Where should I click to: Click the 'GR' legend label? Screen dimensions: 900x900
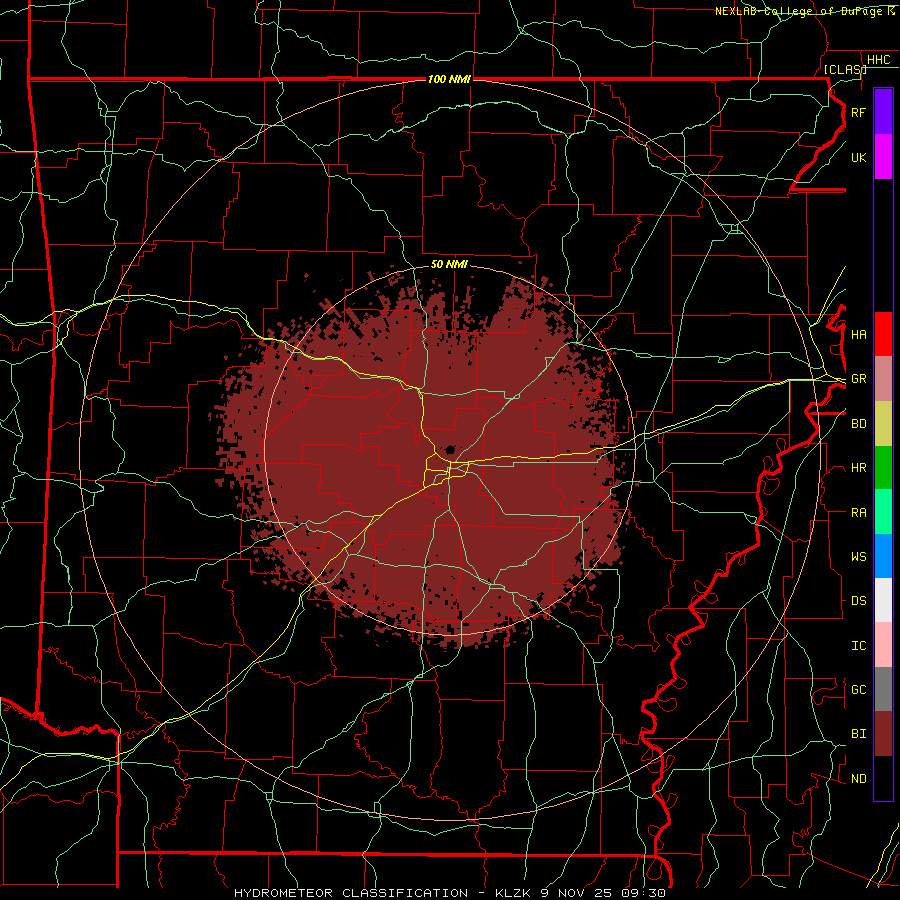pyautogui.click(x=858, y=379)
